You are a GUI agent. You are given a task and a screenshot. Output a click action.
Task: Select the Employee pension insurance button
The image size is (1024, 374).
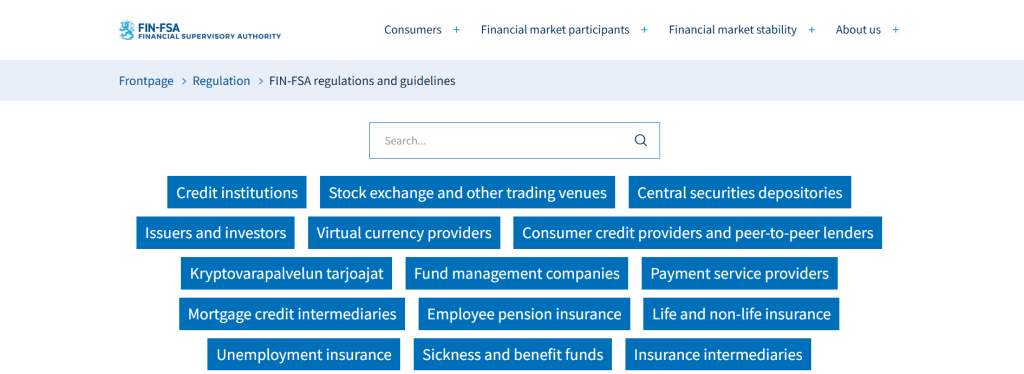(524, 314)
